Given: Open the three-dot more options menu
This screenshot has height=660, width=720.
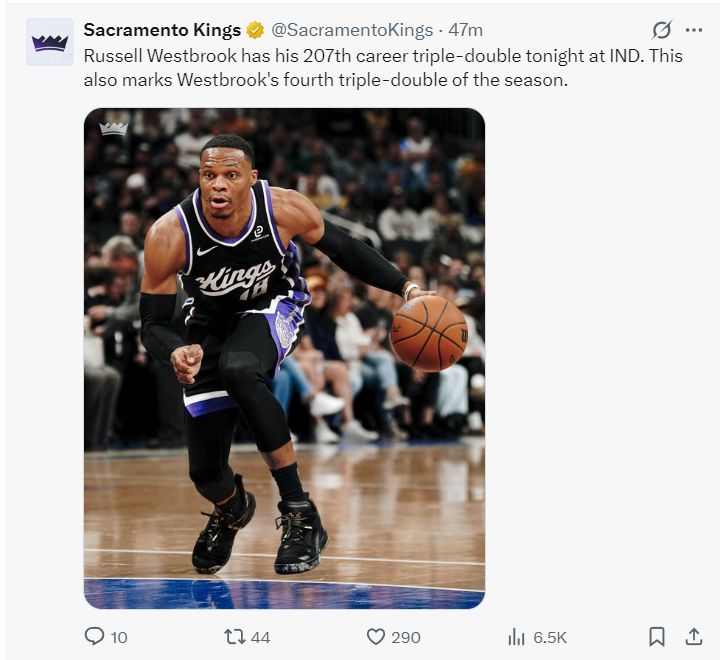Looking at the screenshot, I should click(x=693, y=30).
